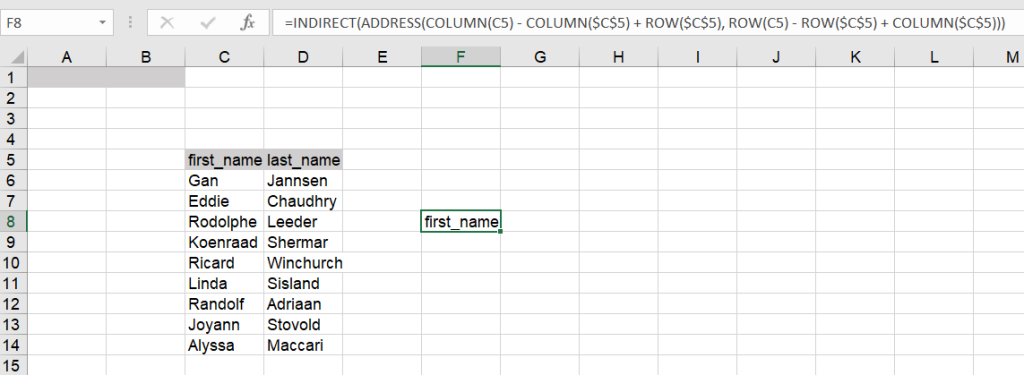The width and height of the screenshot is (1024, 375).
Task: Select column C header
Action: pyautogui.click(x=224, y=57)
